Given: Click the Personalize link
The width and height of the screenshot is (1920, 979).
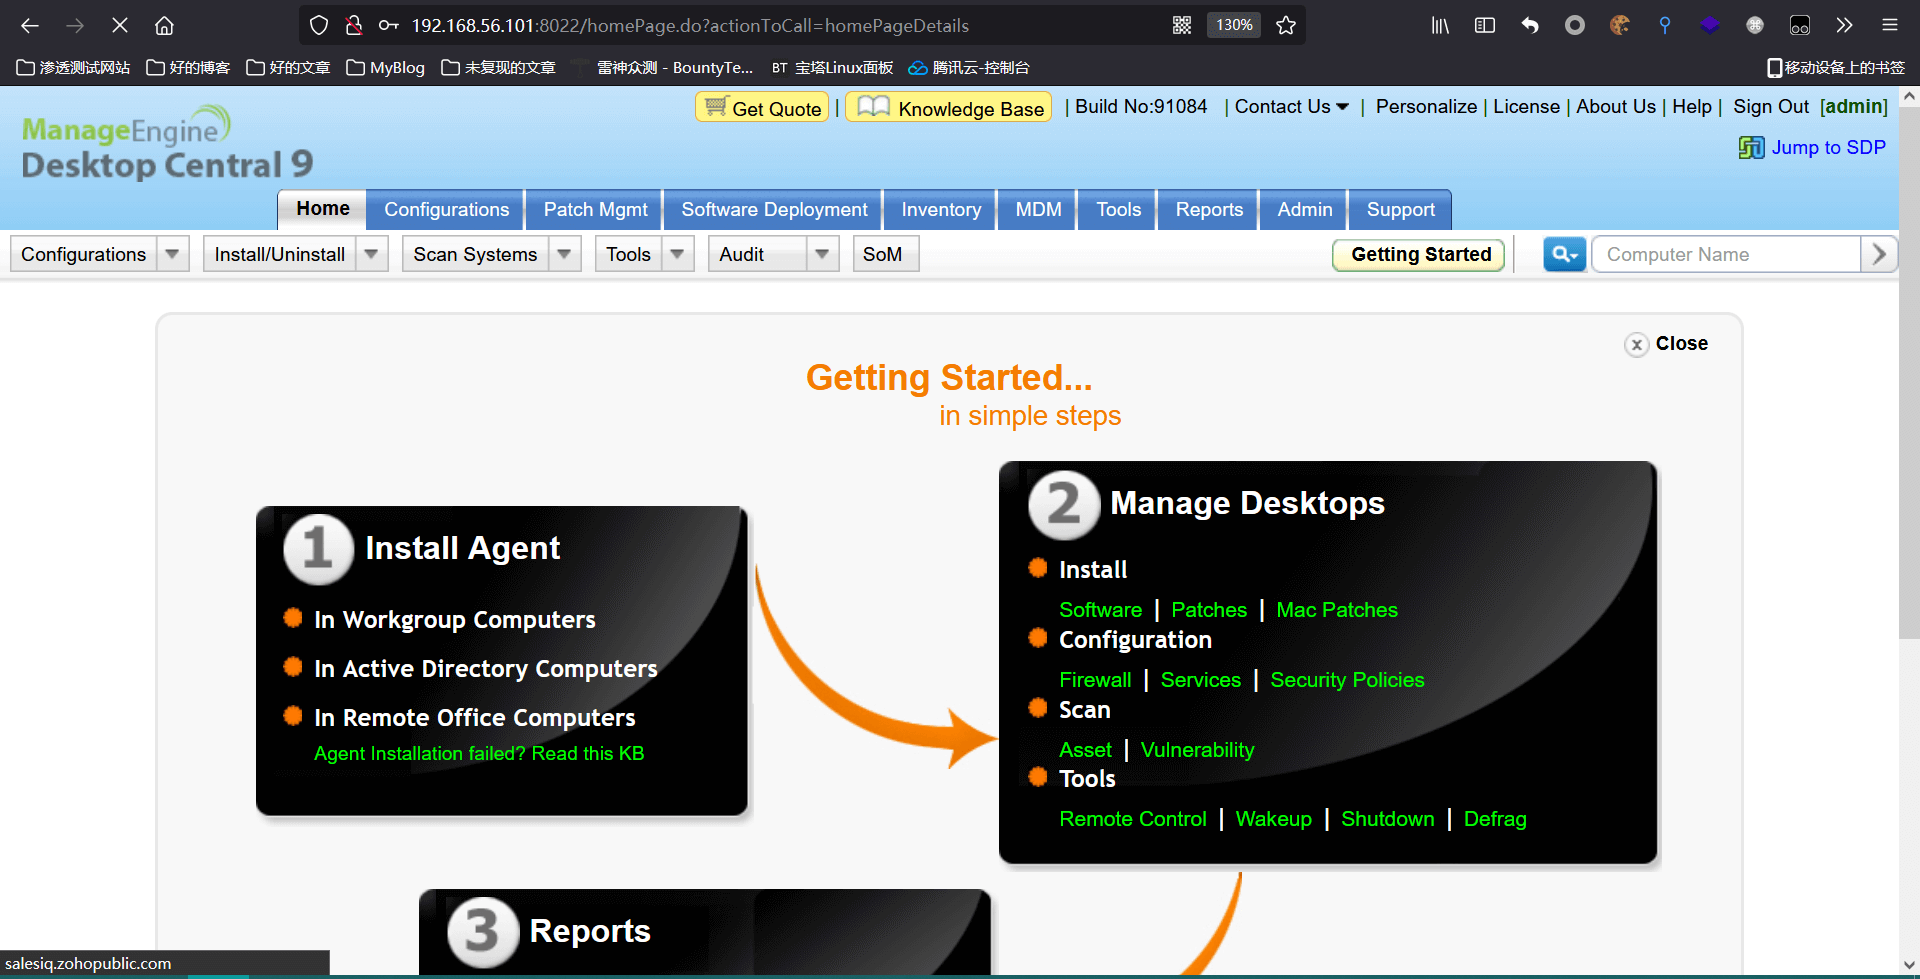Looking at the screenshot, I should tap(1426, 107).
